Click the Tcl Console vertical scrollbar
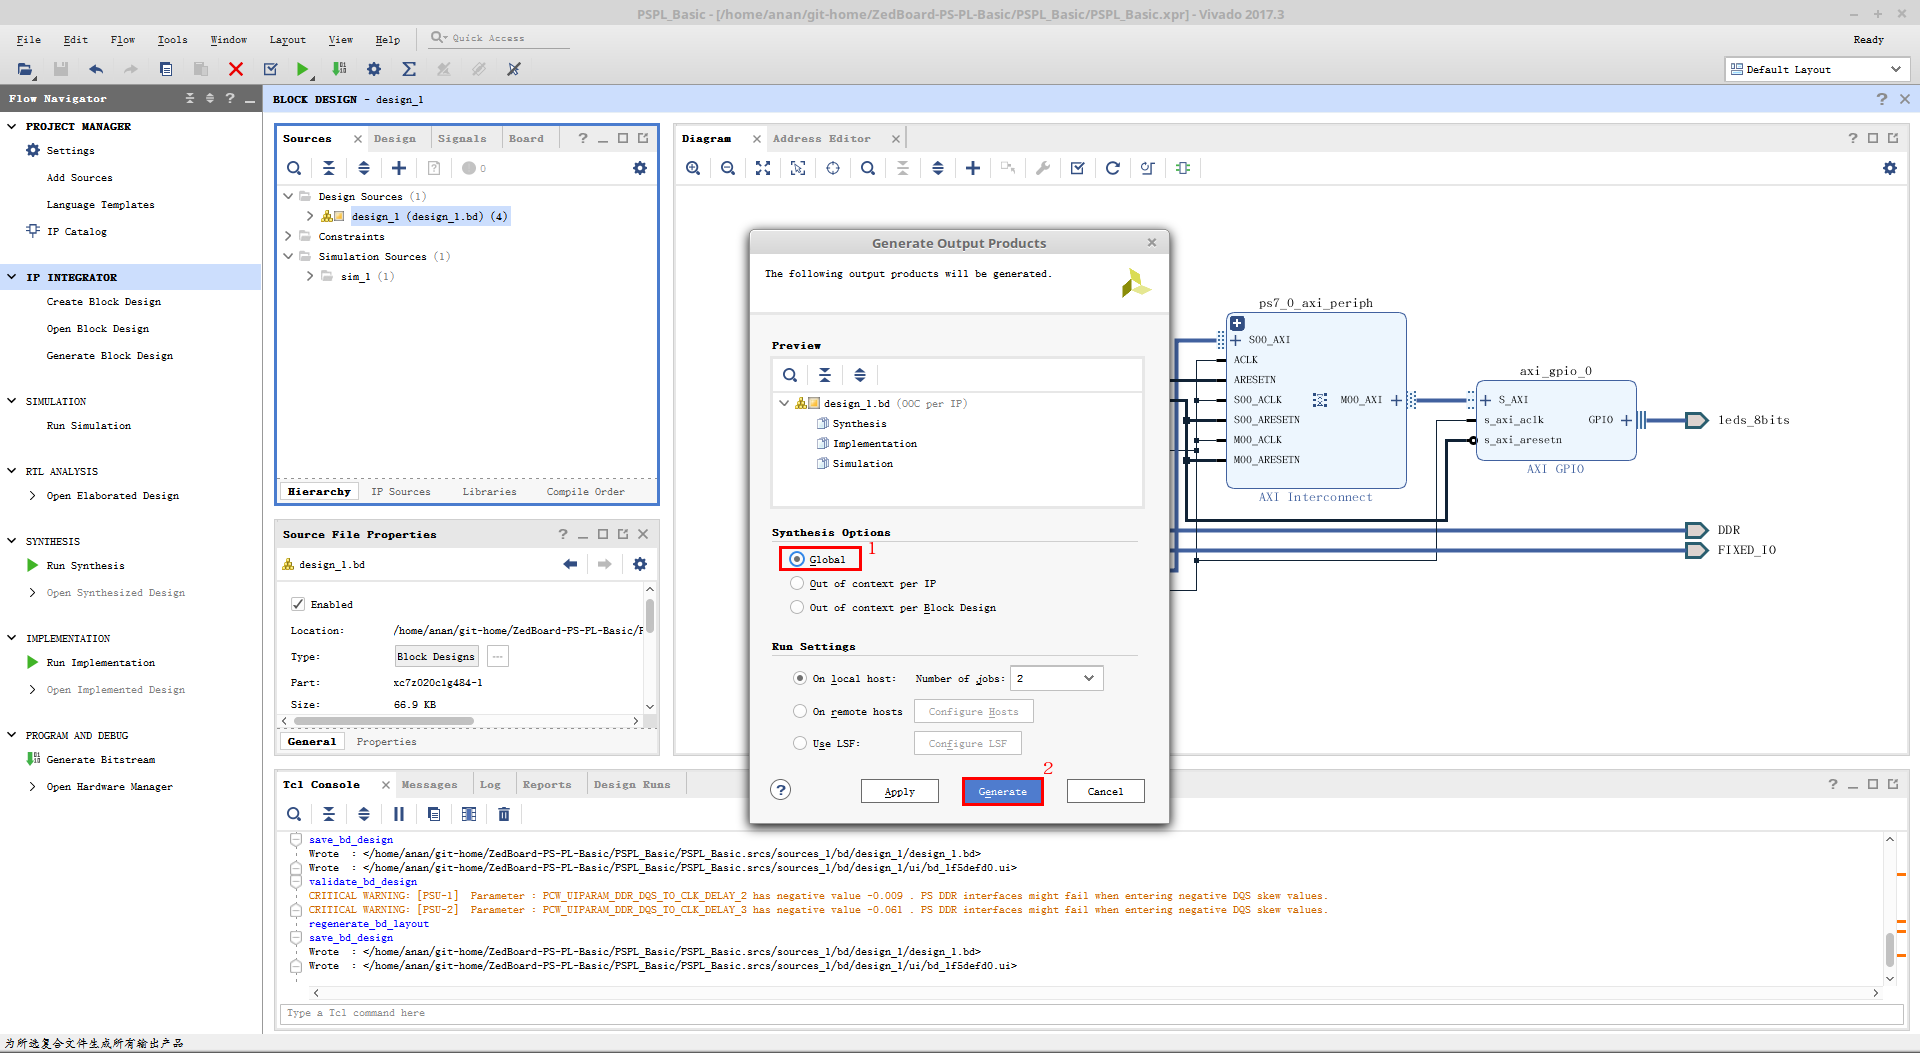 pyautogui.click(x=1890, y=949)
